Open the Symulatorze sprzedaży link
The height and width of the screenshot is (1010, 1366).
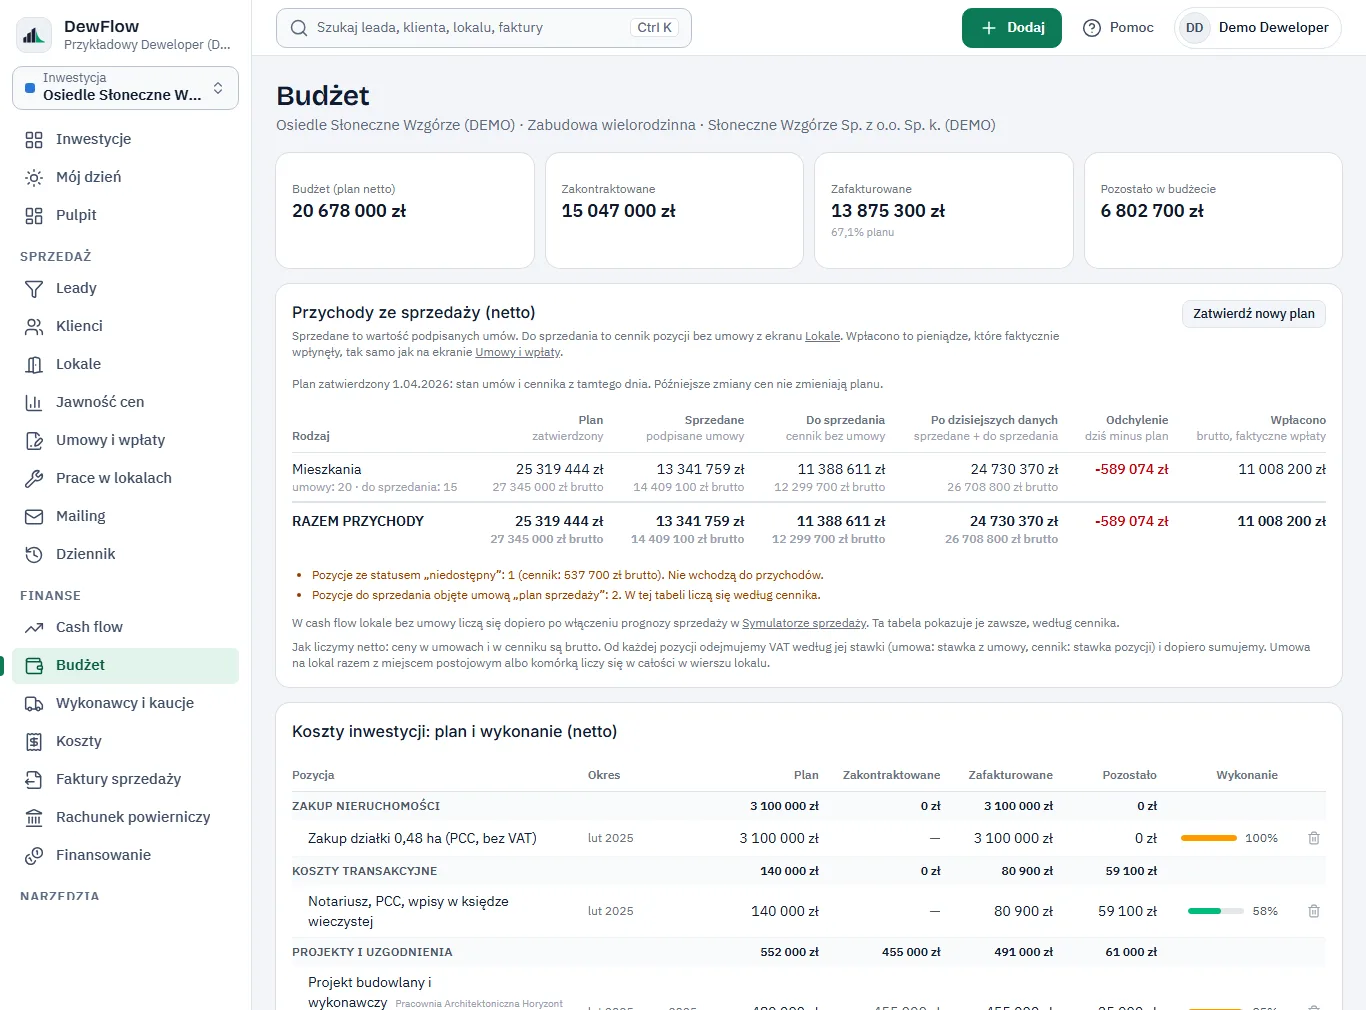pos(804,623)
